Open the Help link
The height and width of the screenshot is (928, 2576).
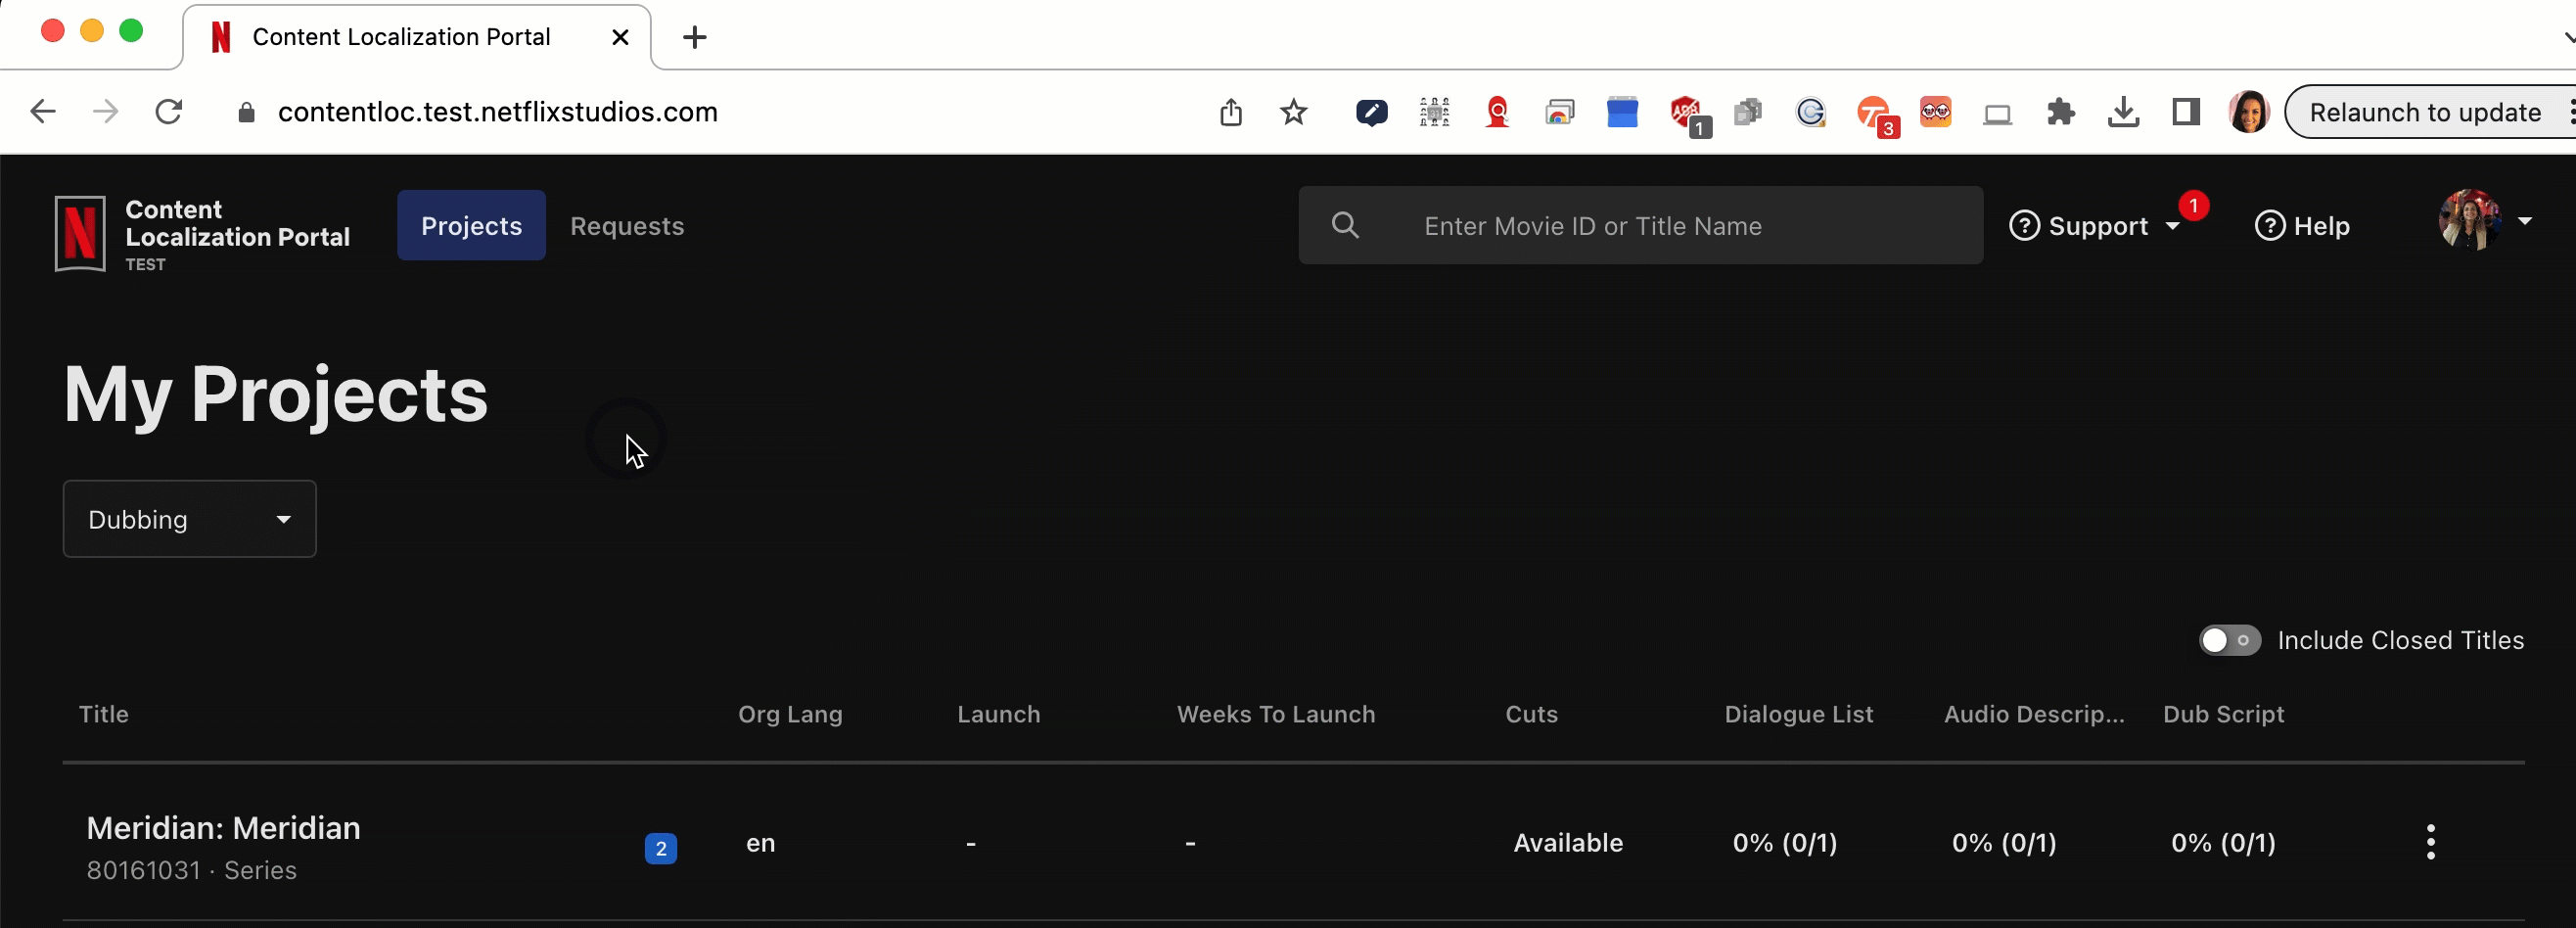coord(2301,226)
